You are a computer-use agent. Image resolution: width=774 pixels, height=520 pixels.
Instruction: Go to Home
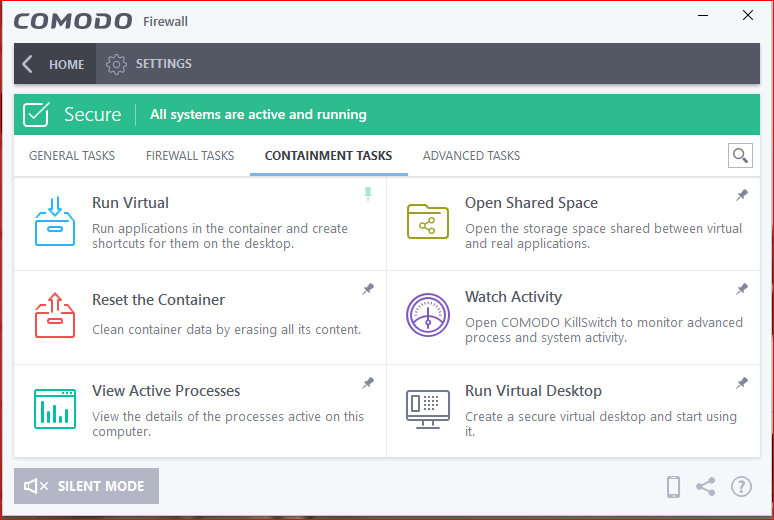coord(55,64)
